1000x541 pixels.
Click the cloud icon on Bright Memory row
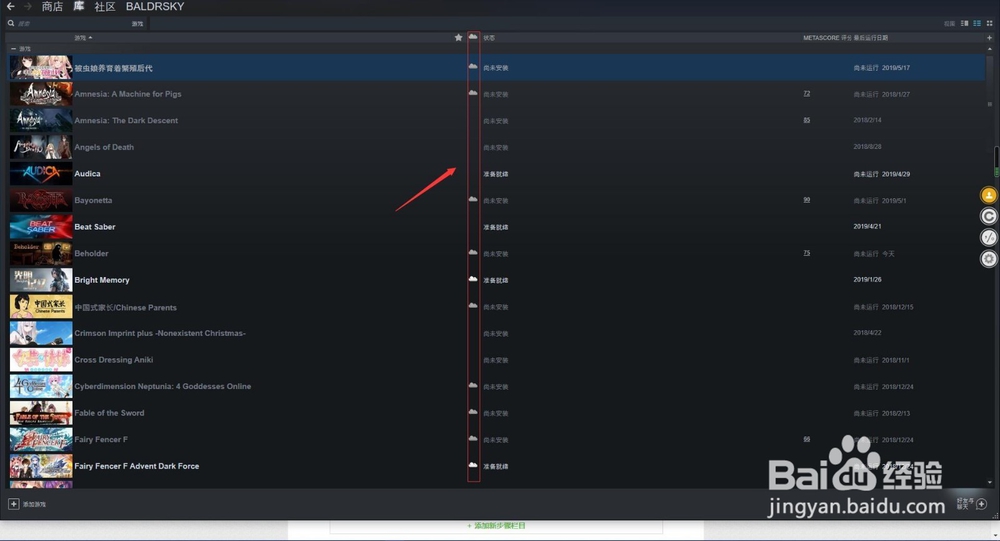[x=473, y=279]
